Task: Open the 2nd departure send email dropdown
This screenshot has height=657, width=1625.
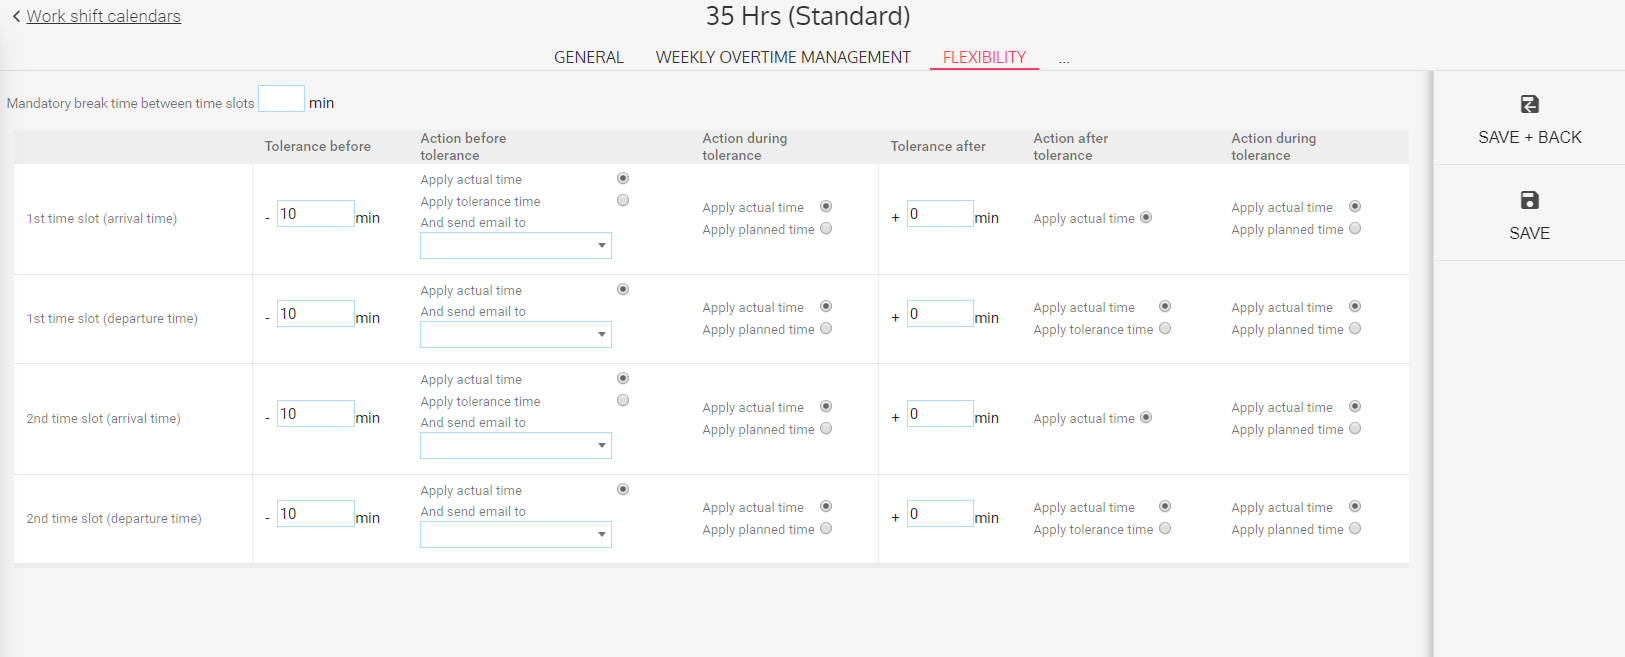Action: [x=515, y=535]
